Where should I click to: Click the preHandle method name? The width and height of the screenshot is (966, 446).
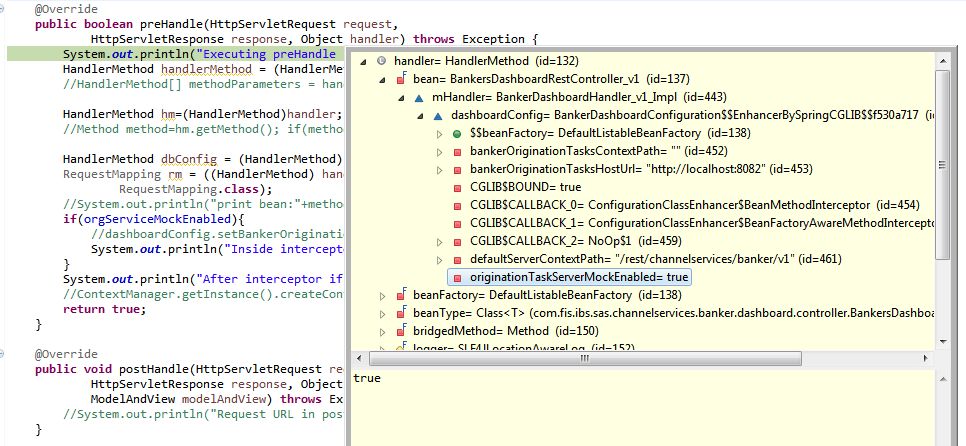click(171, 25)
